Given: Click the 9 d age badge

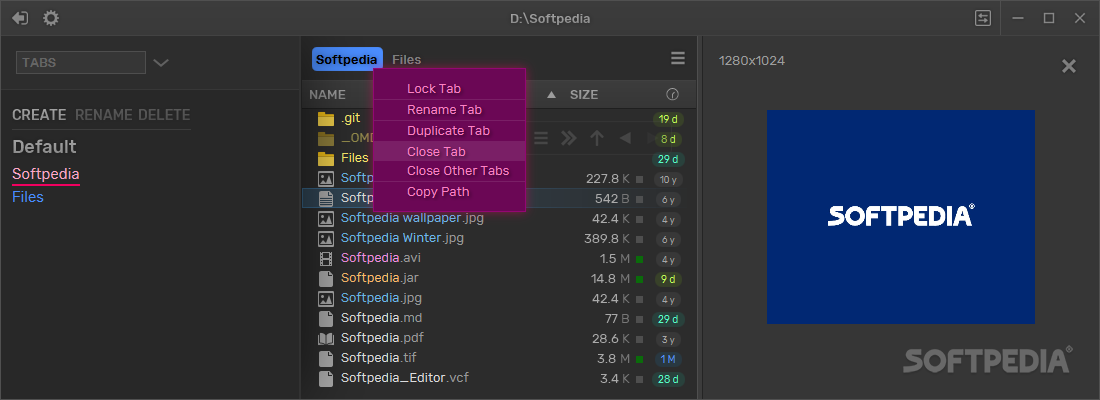Looking at the screenshot, I should [x=668, y=279].
